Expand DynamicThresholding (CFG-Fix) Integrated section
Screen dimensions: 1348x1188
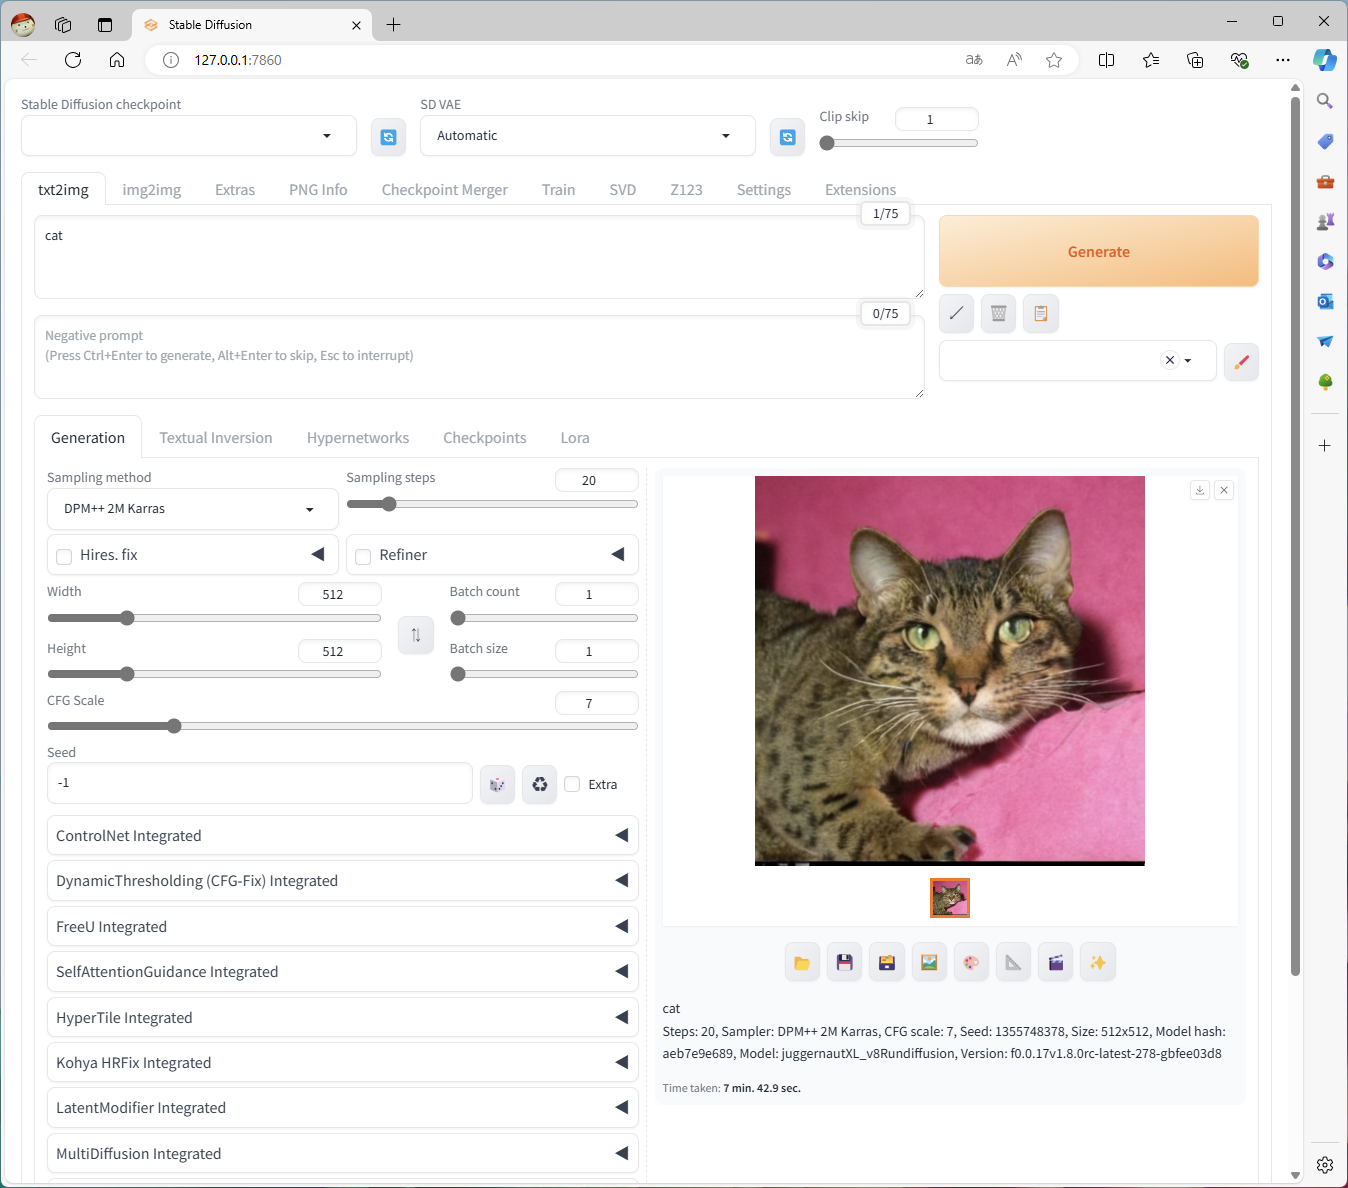(342, 881)
